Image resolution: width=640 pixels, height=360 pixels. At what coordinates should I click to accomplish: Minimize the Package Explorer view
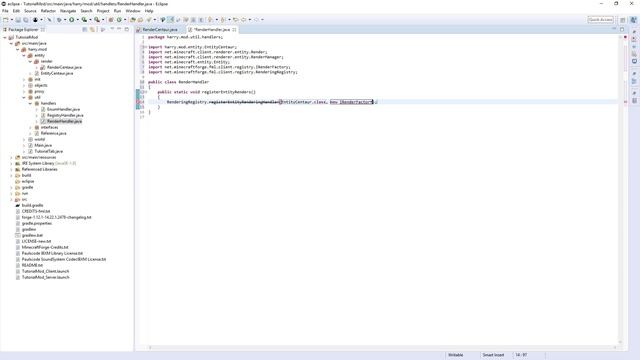[119, 29]
